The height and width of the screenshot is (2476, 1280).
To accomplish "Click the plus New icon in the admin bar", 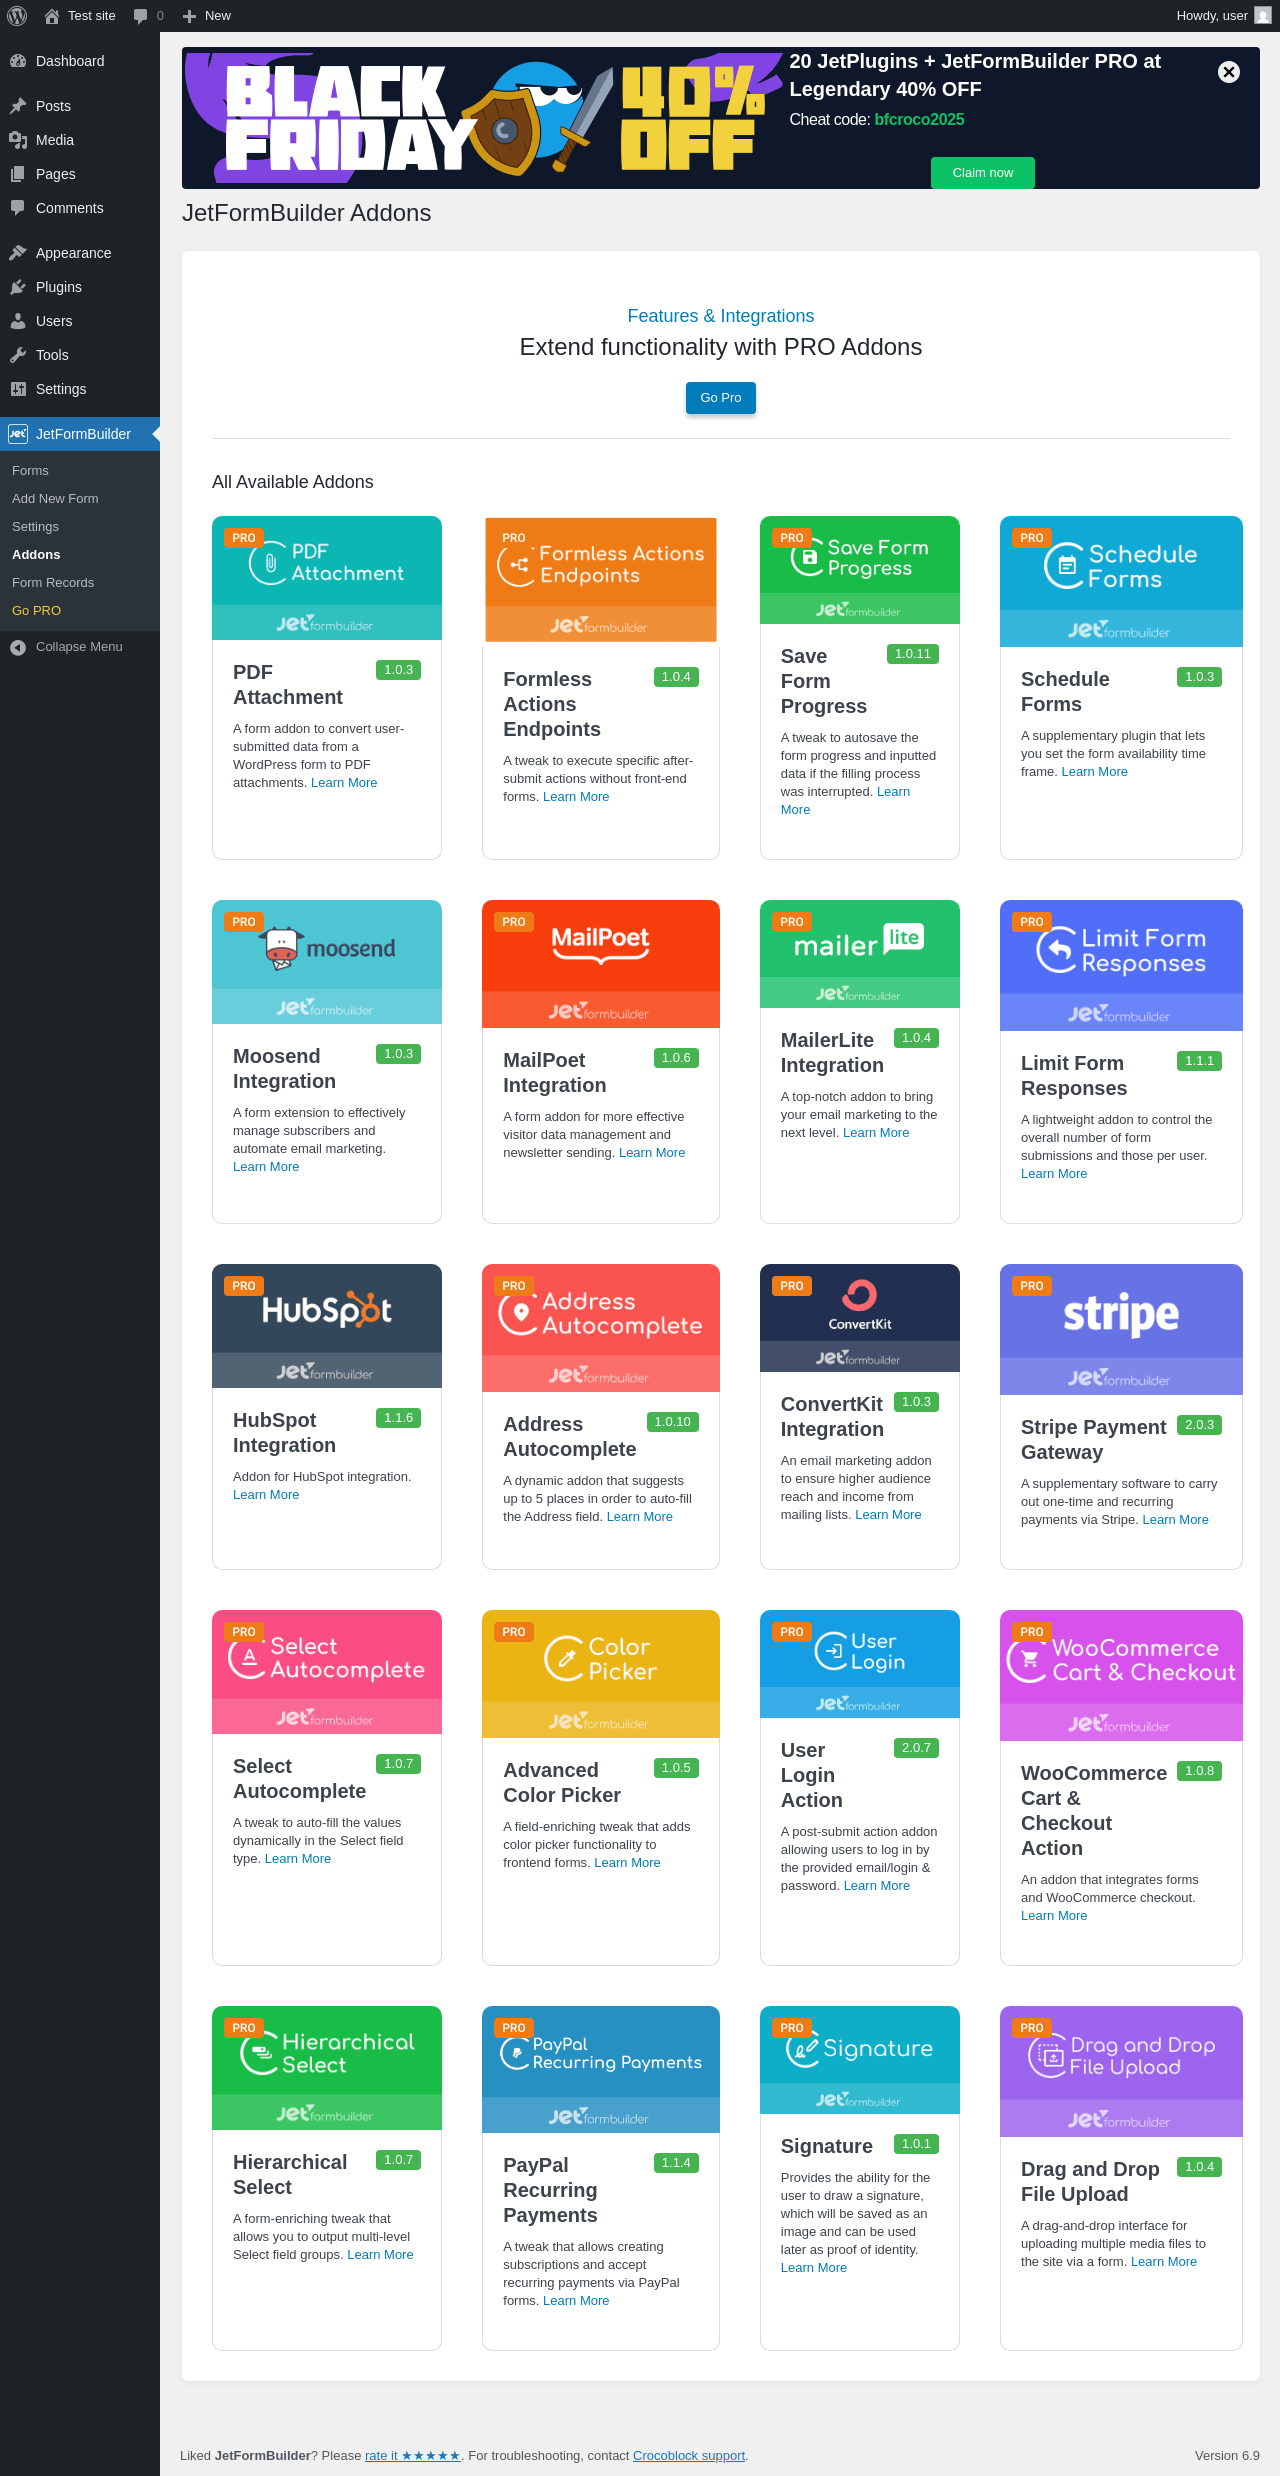I will click(x=189, y=16).
